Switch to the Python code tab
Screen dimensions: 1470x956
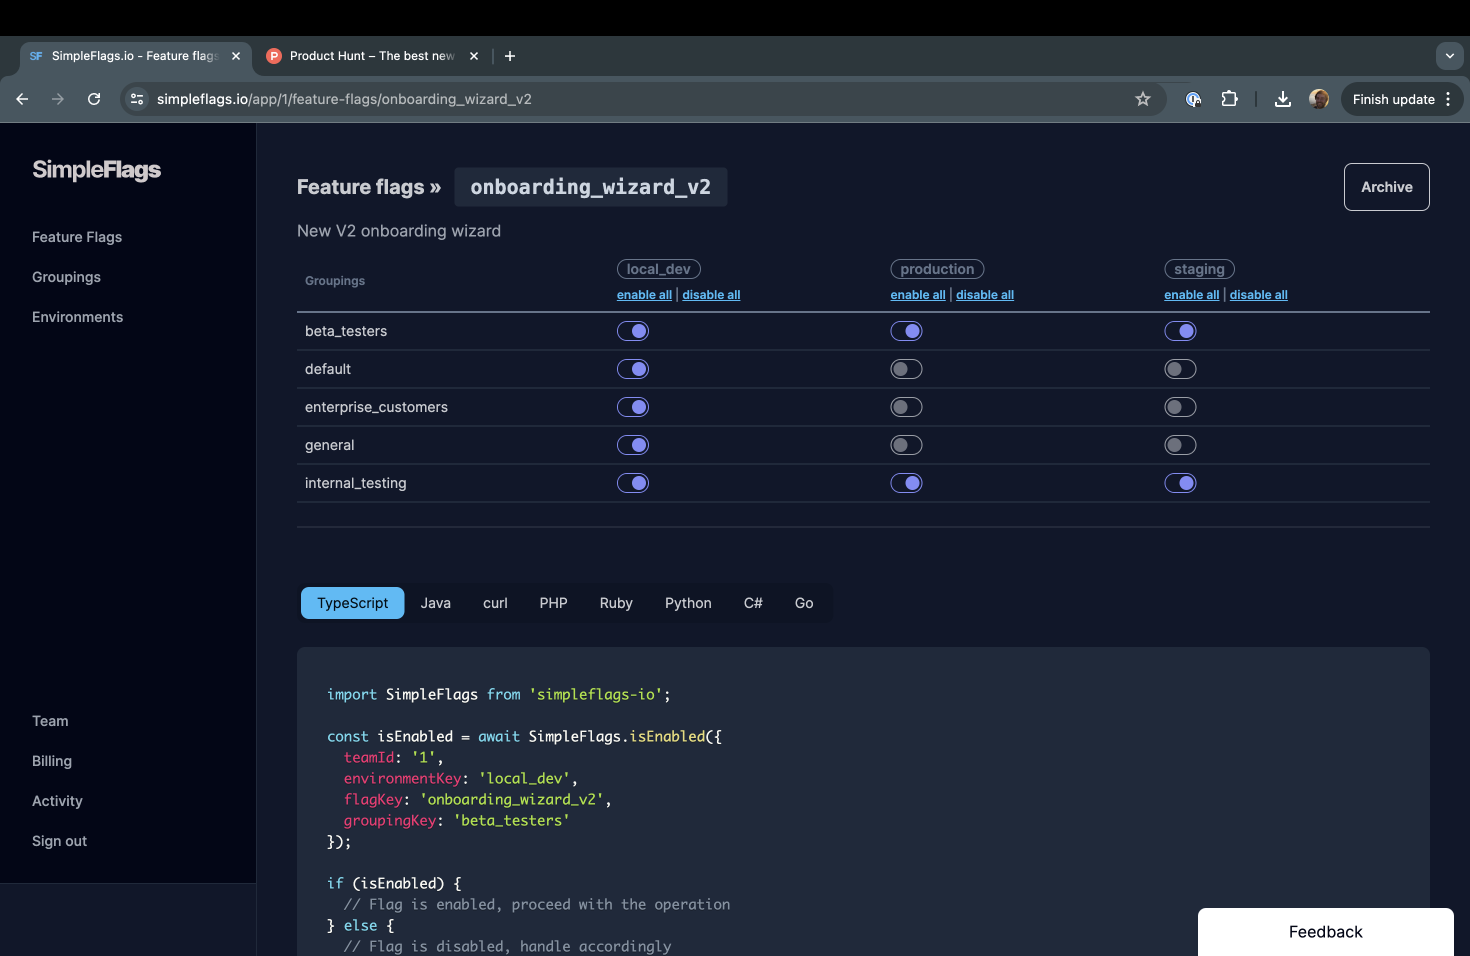pyautogui.click(x=688, y=603)
